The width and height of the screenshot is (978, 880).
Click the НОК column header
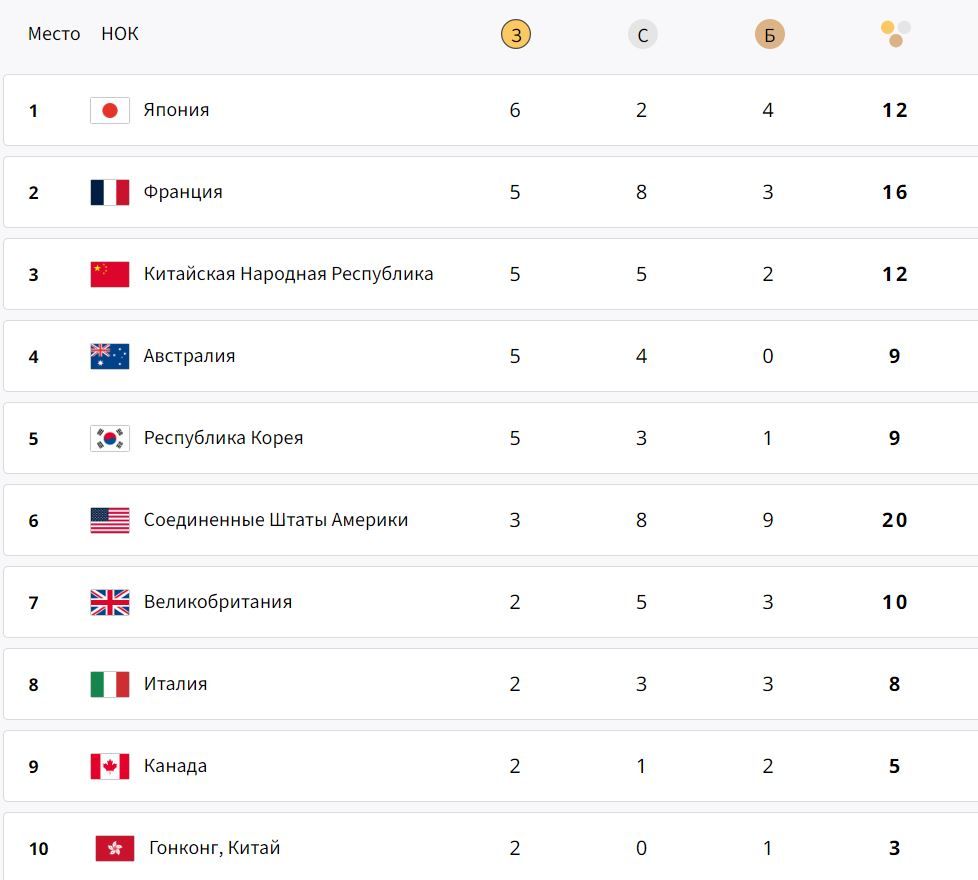point(120,33)
